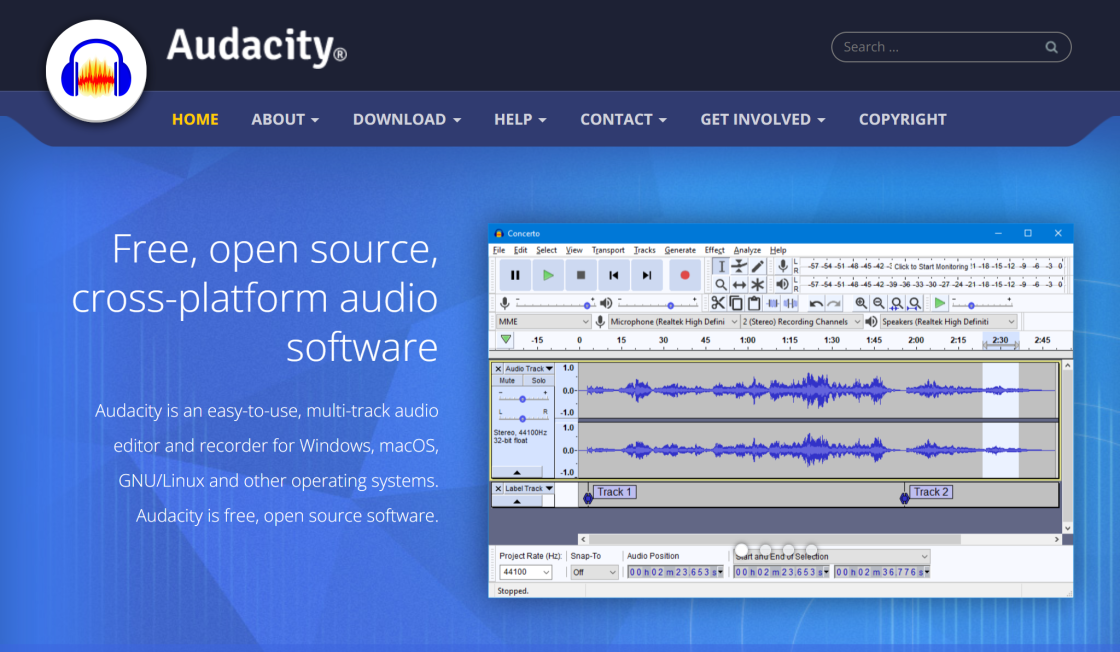Click the Silence audio icon
This screenshot has height=652, width=1120.
click(790, 303)
